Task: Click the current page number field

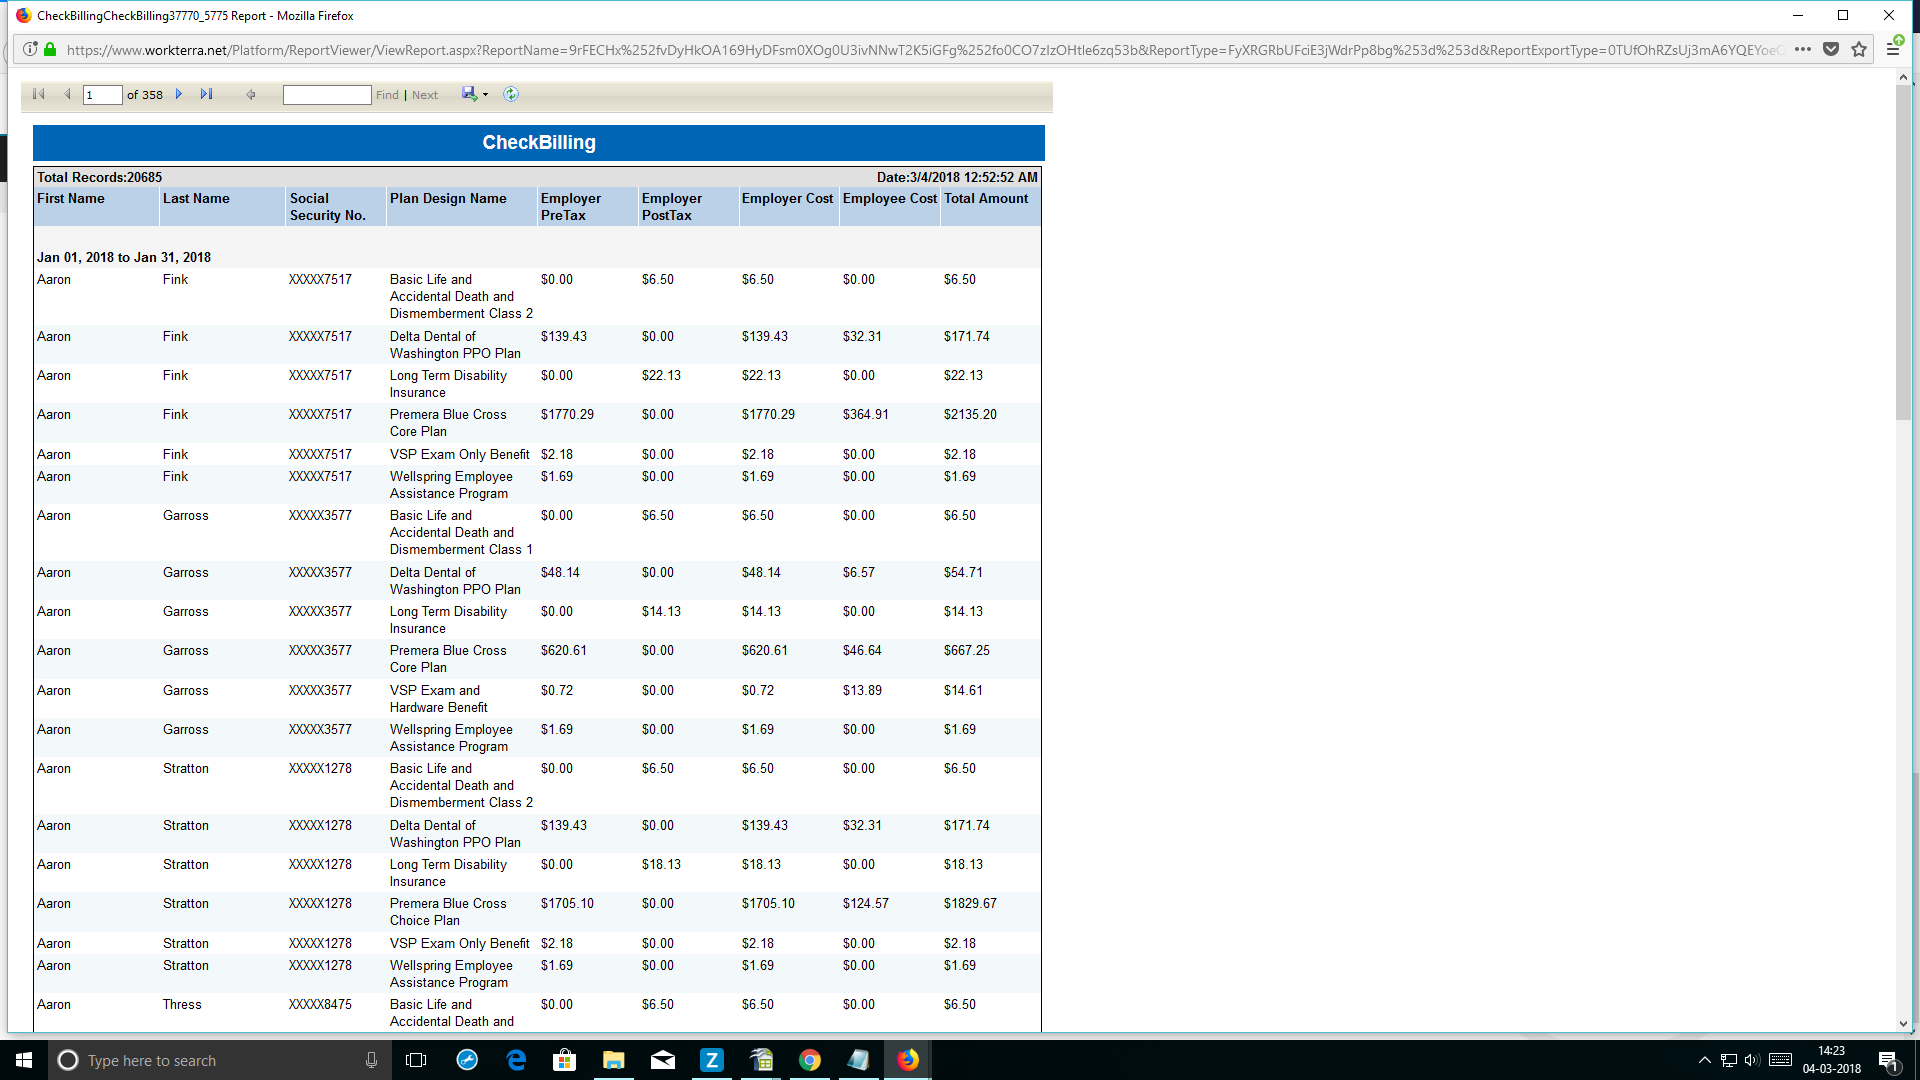Action: pyautogui.click(x=102, y=95)
